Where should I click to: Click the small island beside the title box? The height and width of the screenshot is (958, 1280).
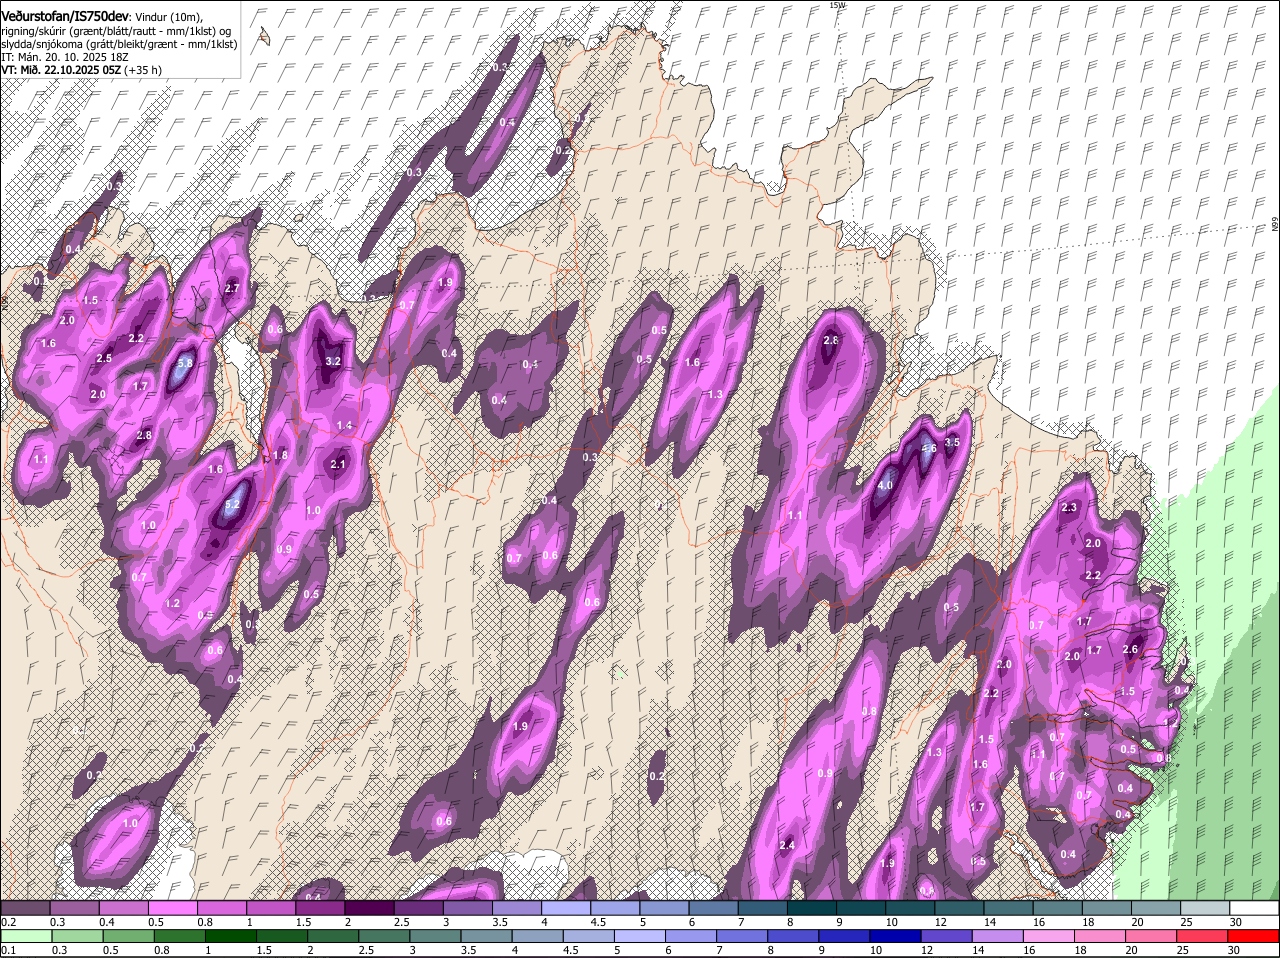pos(264,37)
